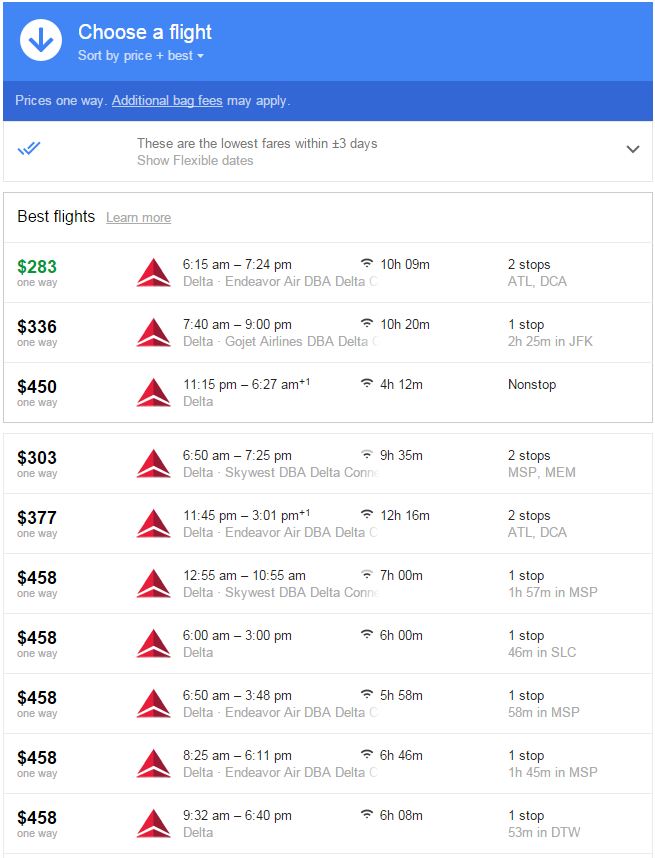This screenshot has width=655, height=858.
Task: Click the Wi-Fi icon on the $303 flight
Action: pyautogui.click(x=367, y=455)
